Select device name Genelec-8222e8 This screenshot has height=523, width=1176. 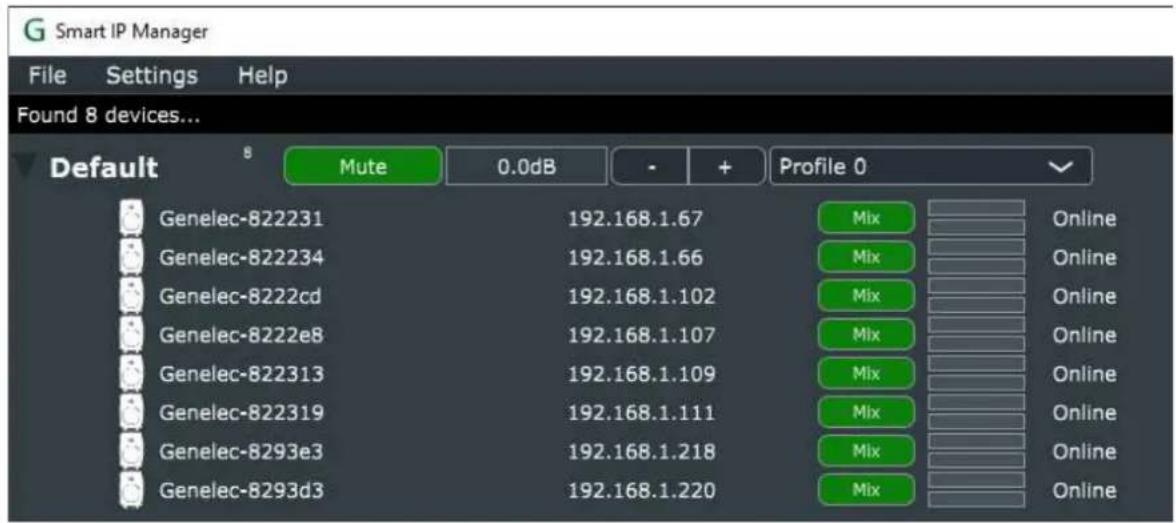coord(242,335)
